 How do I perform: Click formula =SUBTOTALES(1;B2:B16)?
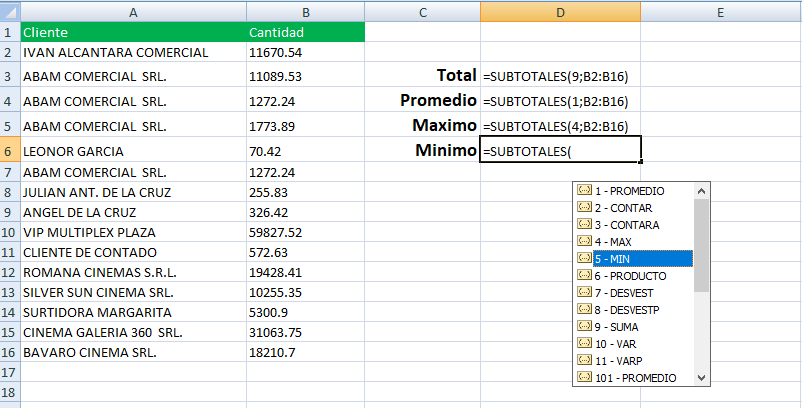[555, 101]
